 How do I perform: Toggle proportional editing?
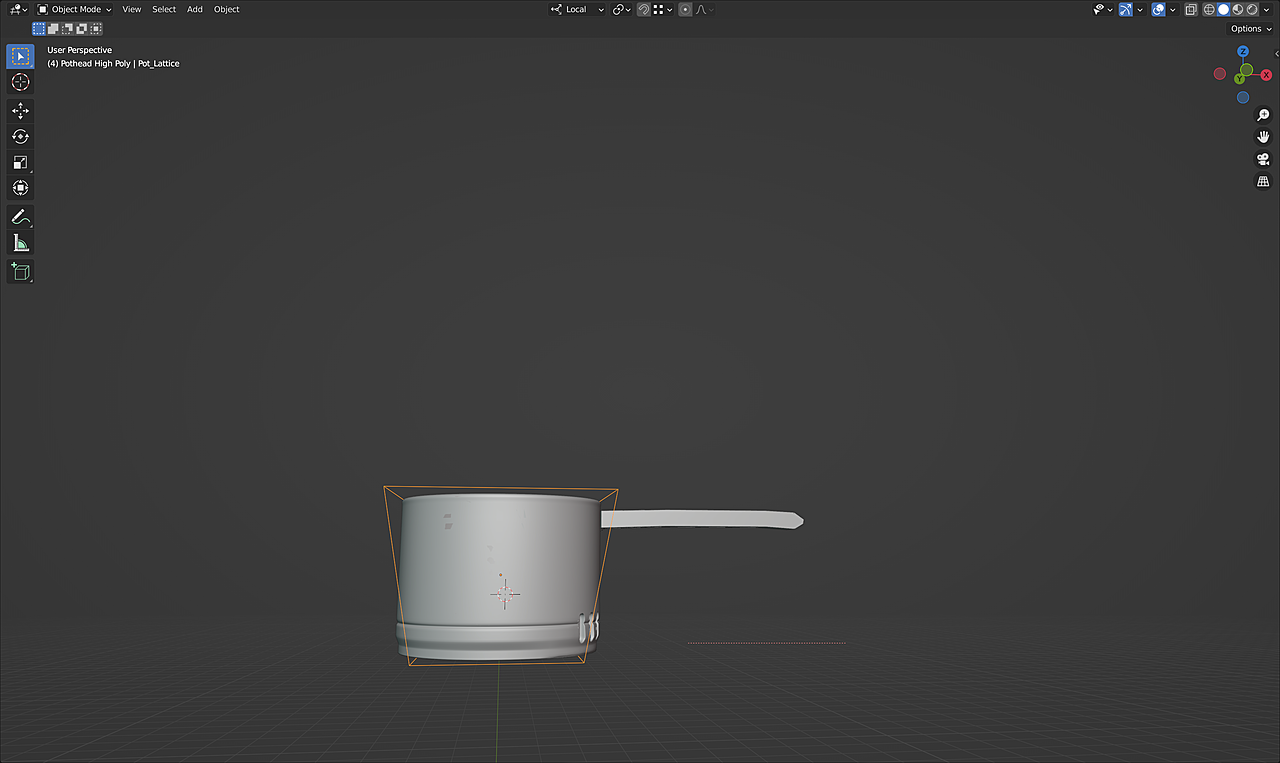tap(685, 9)
